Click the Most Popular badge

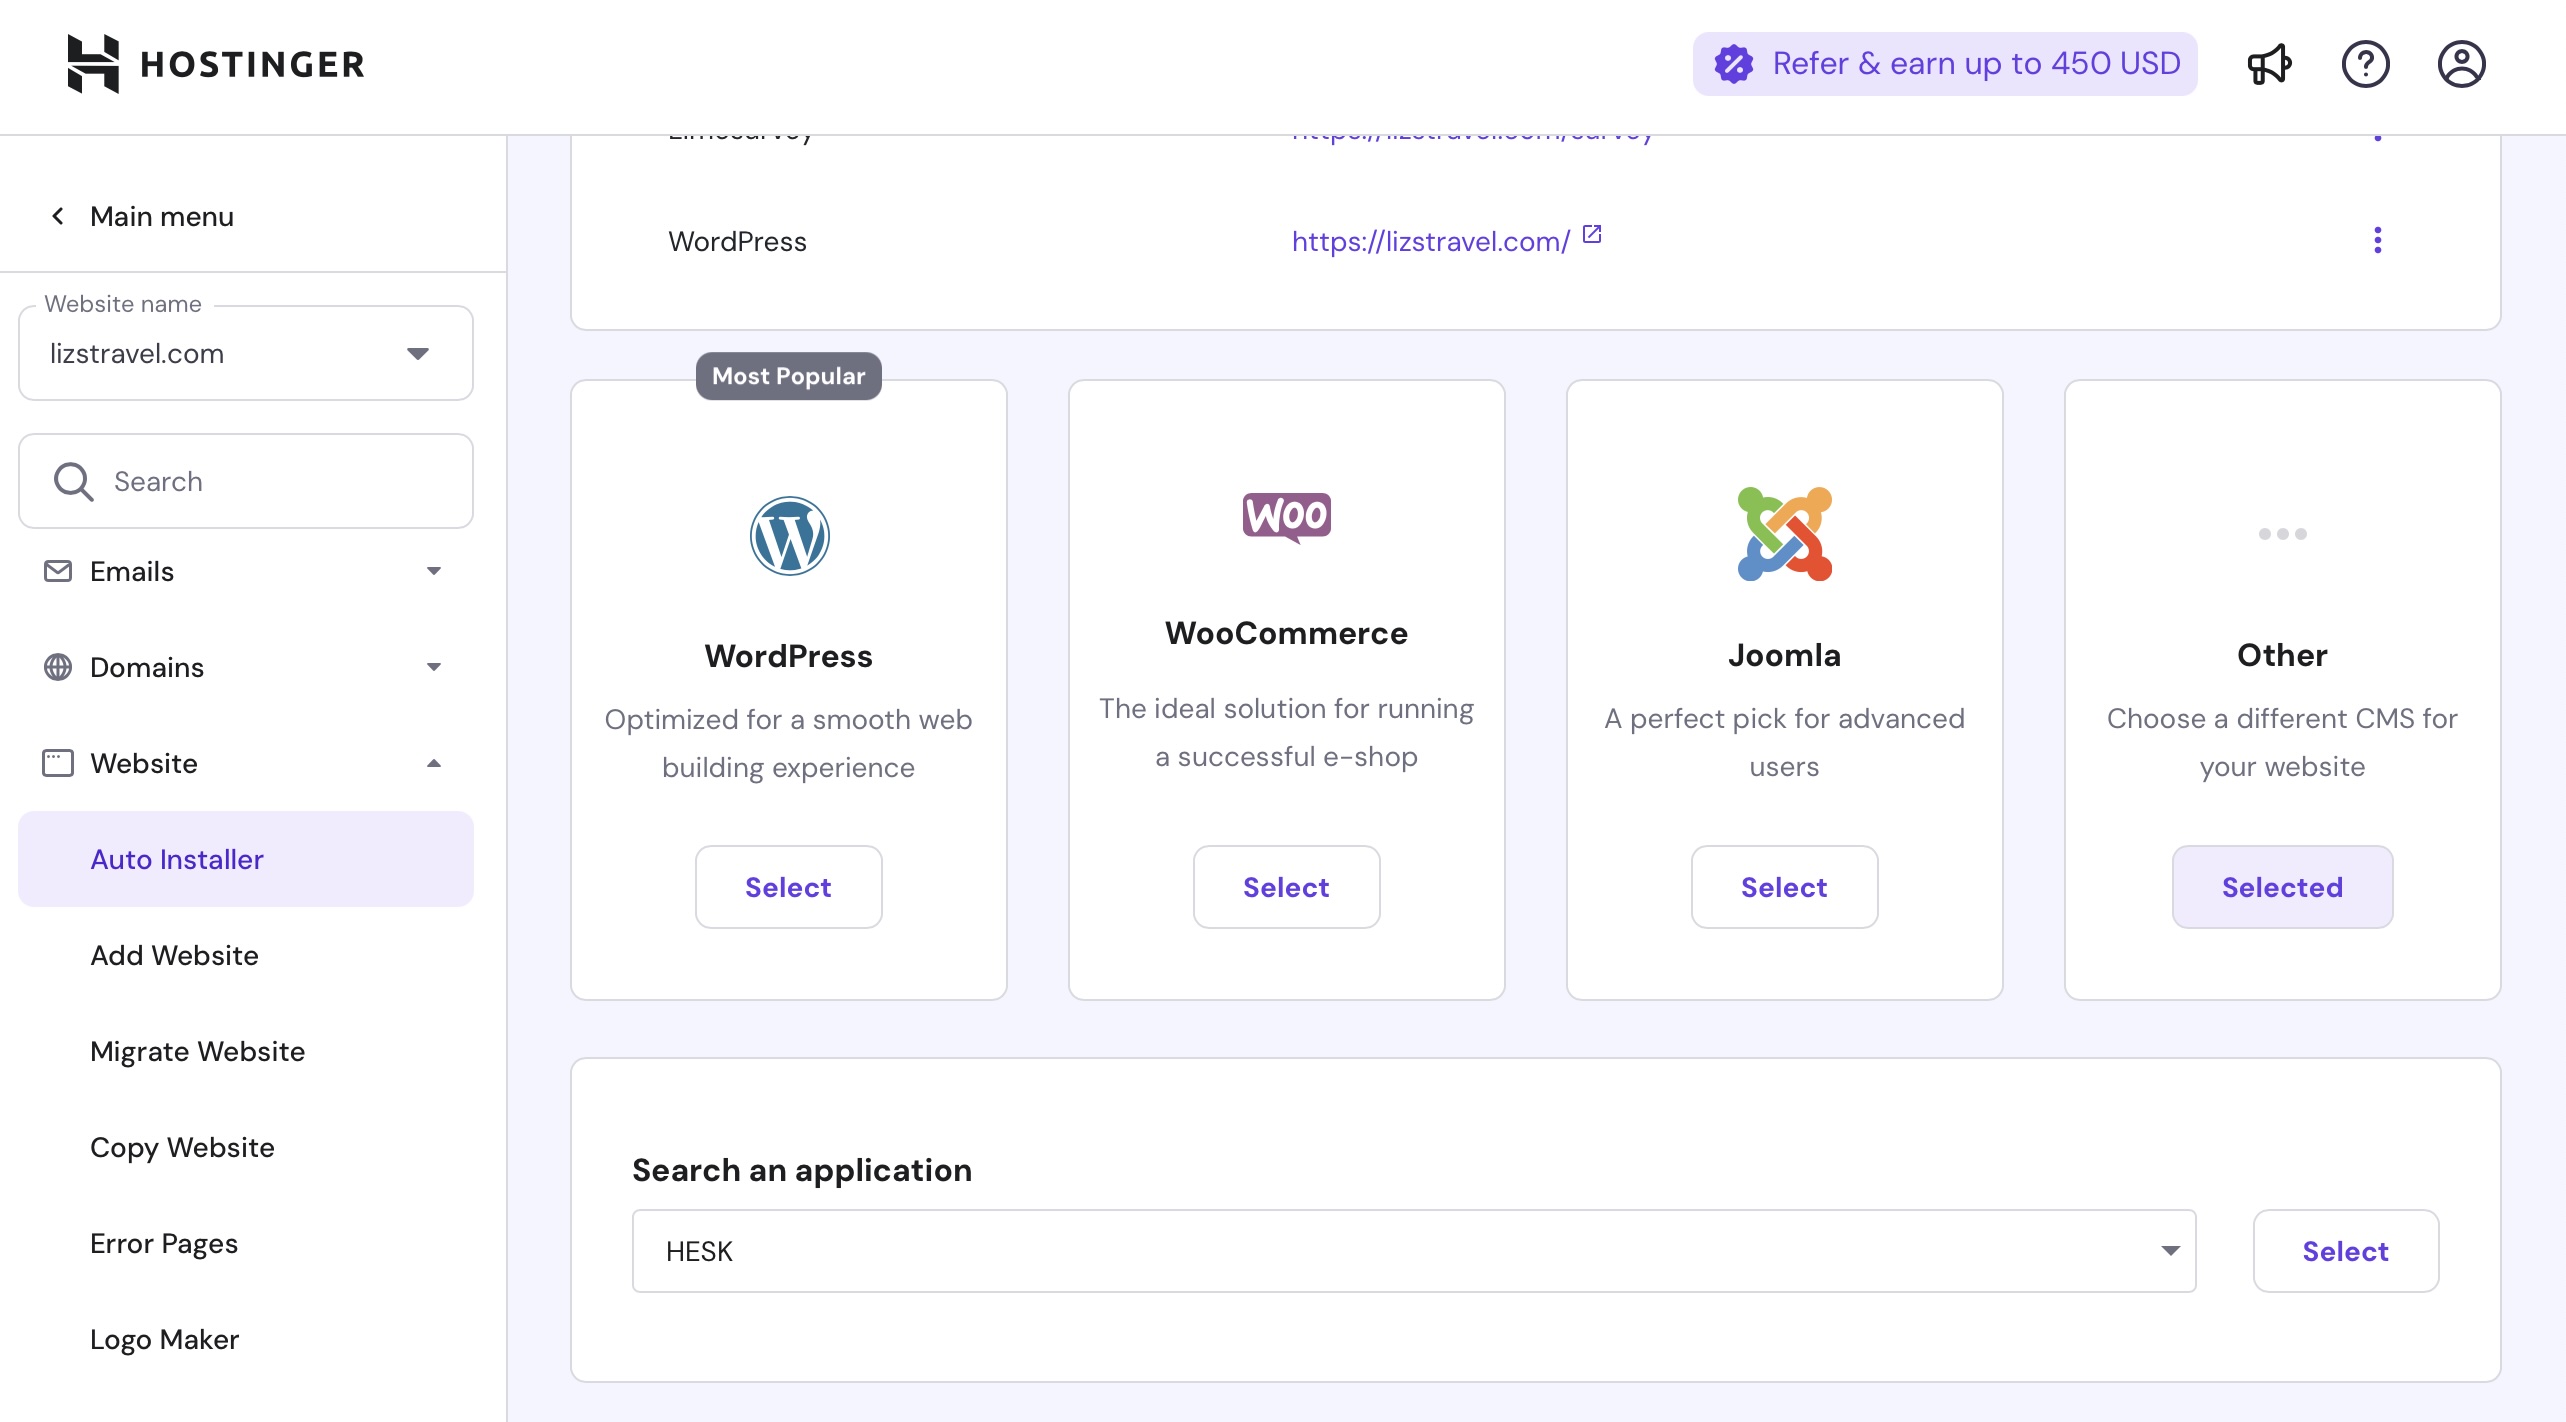tap(789, 376)
